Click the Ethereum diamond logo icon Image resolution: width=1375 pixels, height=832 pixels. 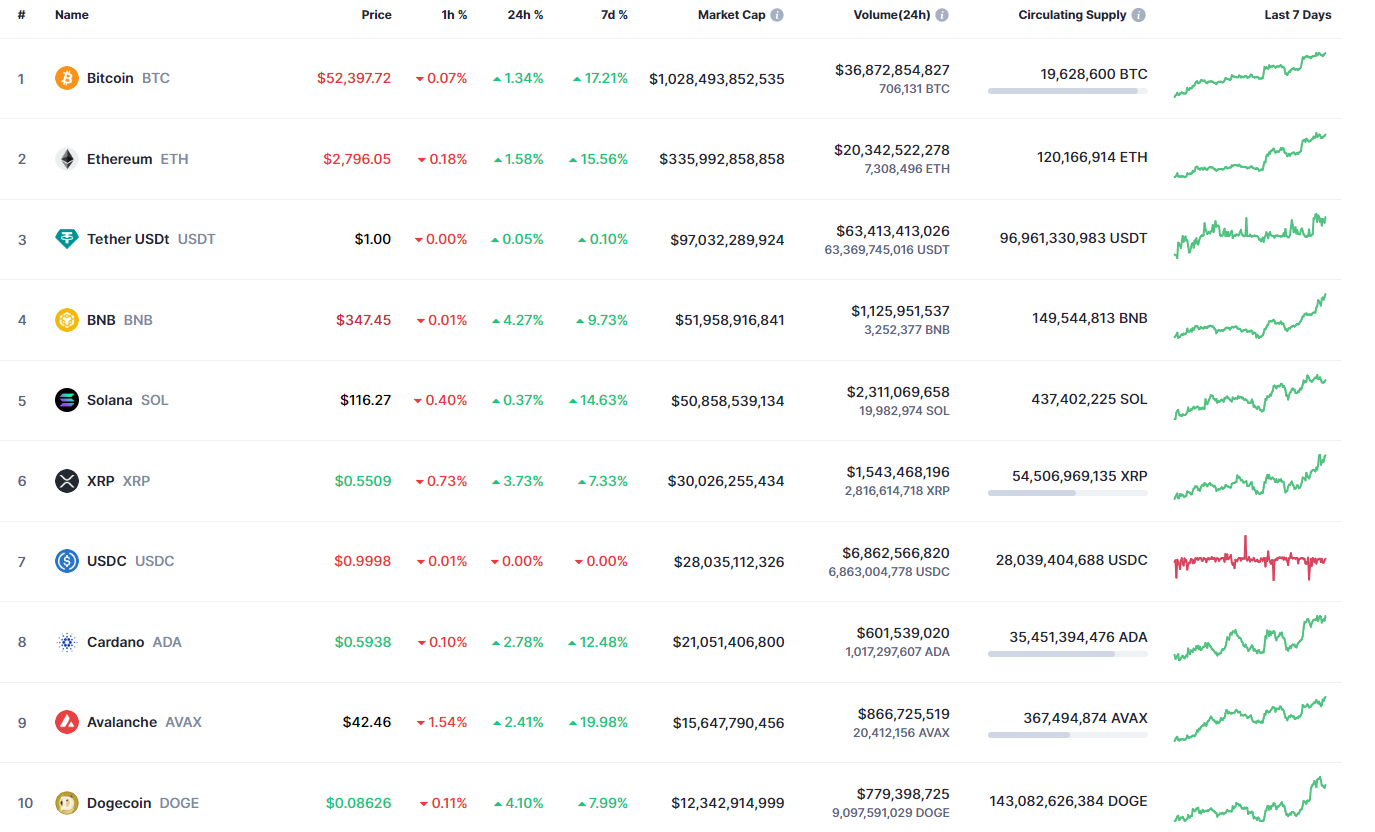(x=67, y=159)
